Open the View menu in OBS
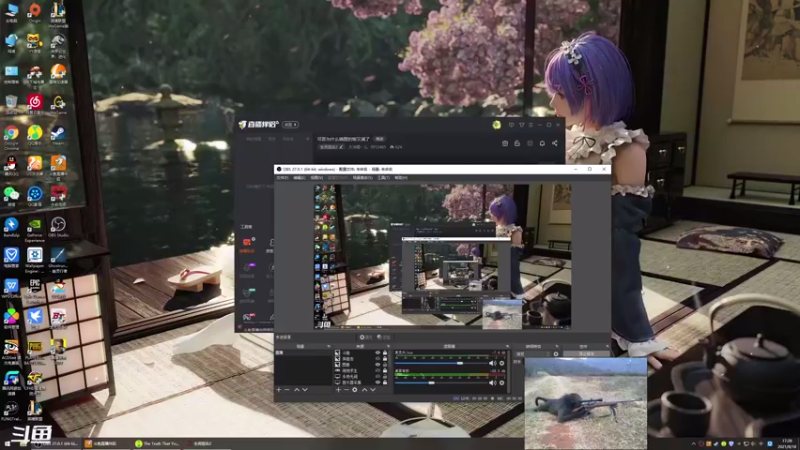Image resolution: width=800 pixels, height=450 pixels. tap(316, 178)
